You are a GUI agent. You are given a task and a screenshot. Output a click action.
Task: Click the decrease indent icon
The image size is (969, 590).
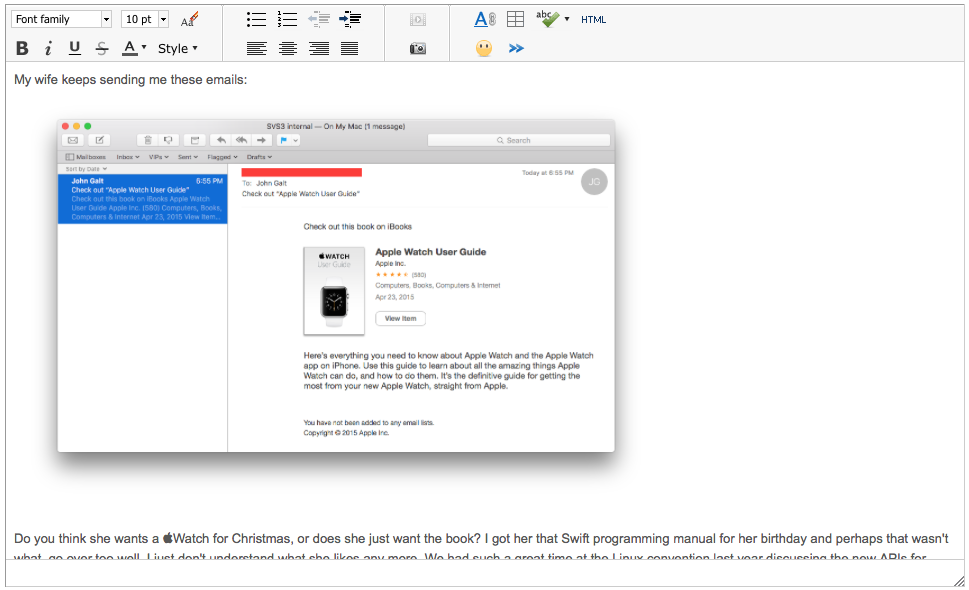(x=319, y=19)
